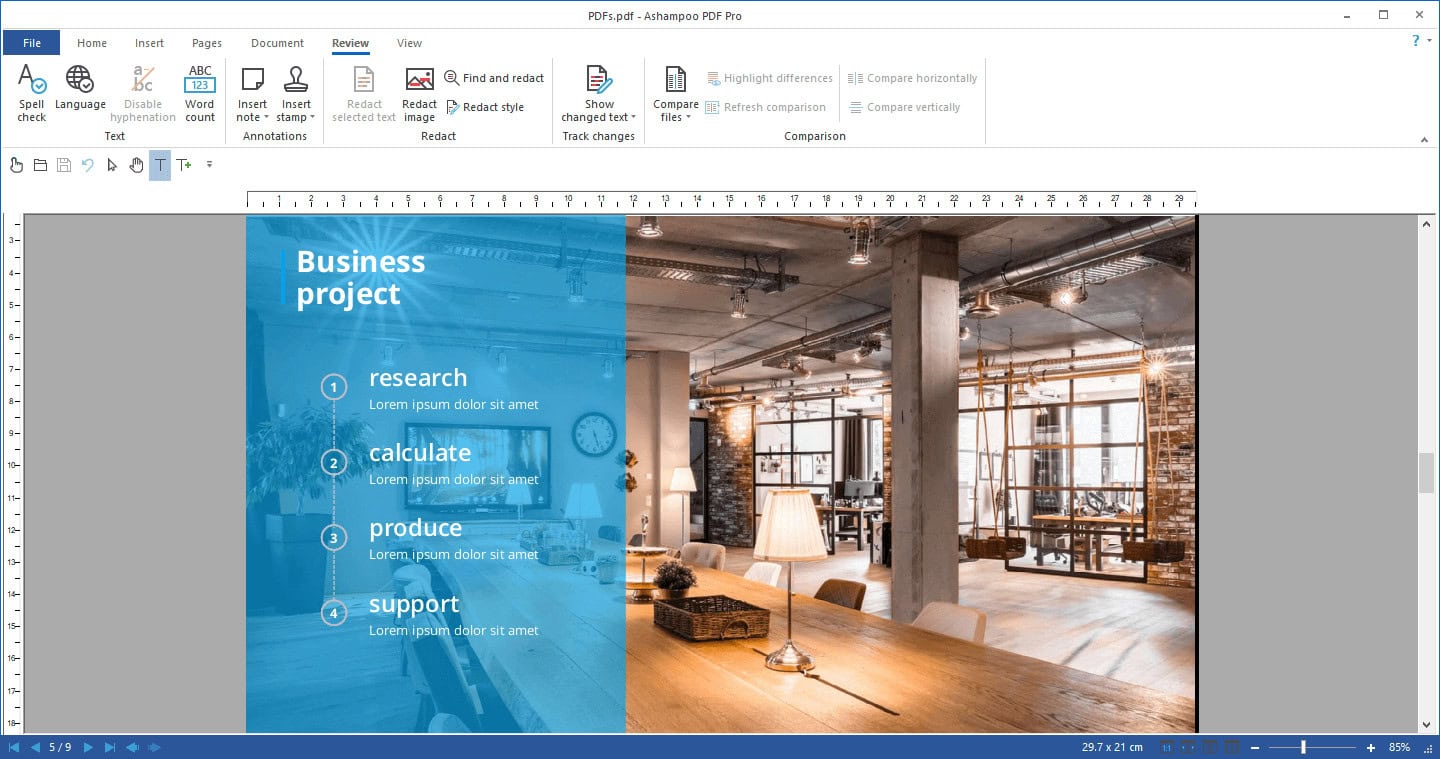Open the Language settings
This screenshot has height=759, width=1440.
80,91
